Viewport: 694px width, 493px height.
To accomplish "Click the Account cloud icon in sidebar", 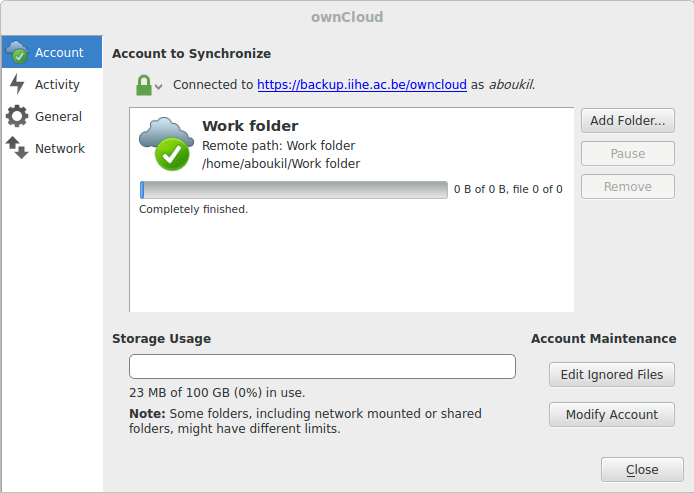I will click(17, 52).
